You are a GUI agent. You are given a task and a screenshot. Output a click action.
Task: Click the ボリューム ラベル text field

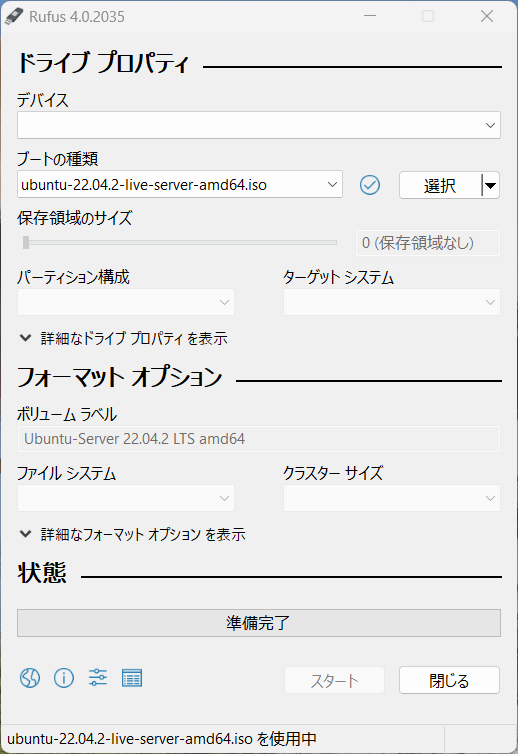[259, 439]
